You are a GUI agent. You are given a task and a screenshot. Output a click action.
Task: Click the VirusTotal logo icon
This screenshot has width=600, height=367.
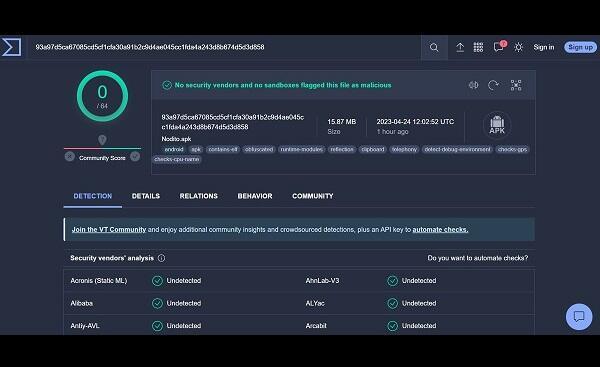point(11,47)
